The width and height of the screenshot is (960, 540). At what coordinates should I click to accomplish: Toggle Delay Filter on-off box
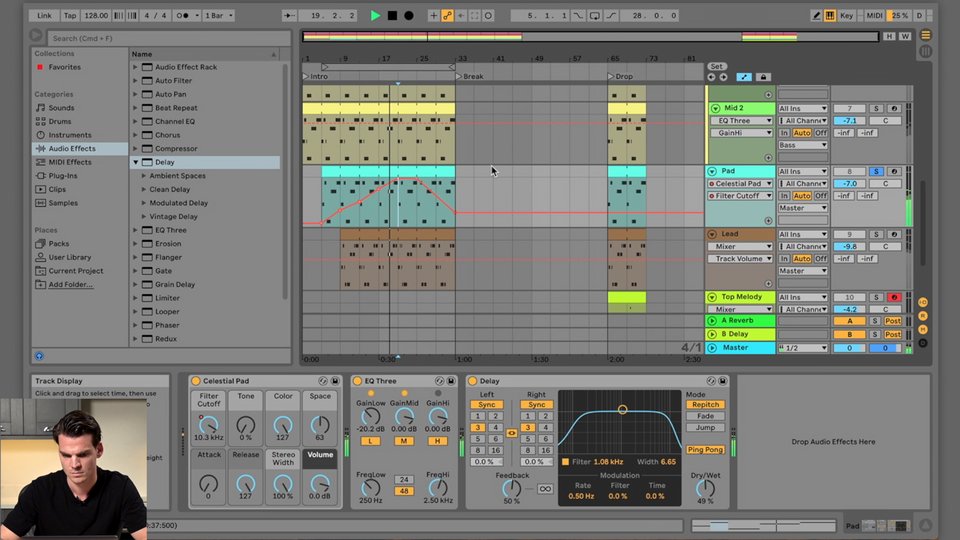(x=565, y=462)
